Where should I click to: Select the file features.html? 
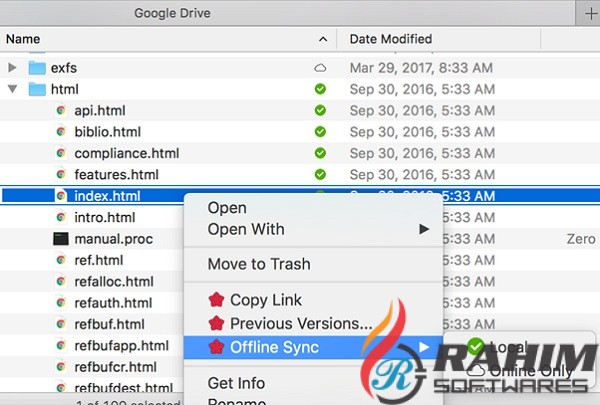coord(116,175)
